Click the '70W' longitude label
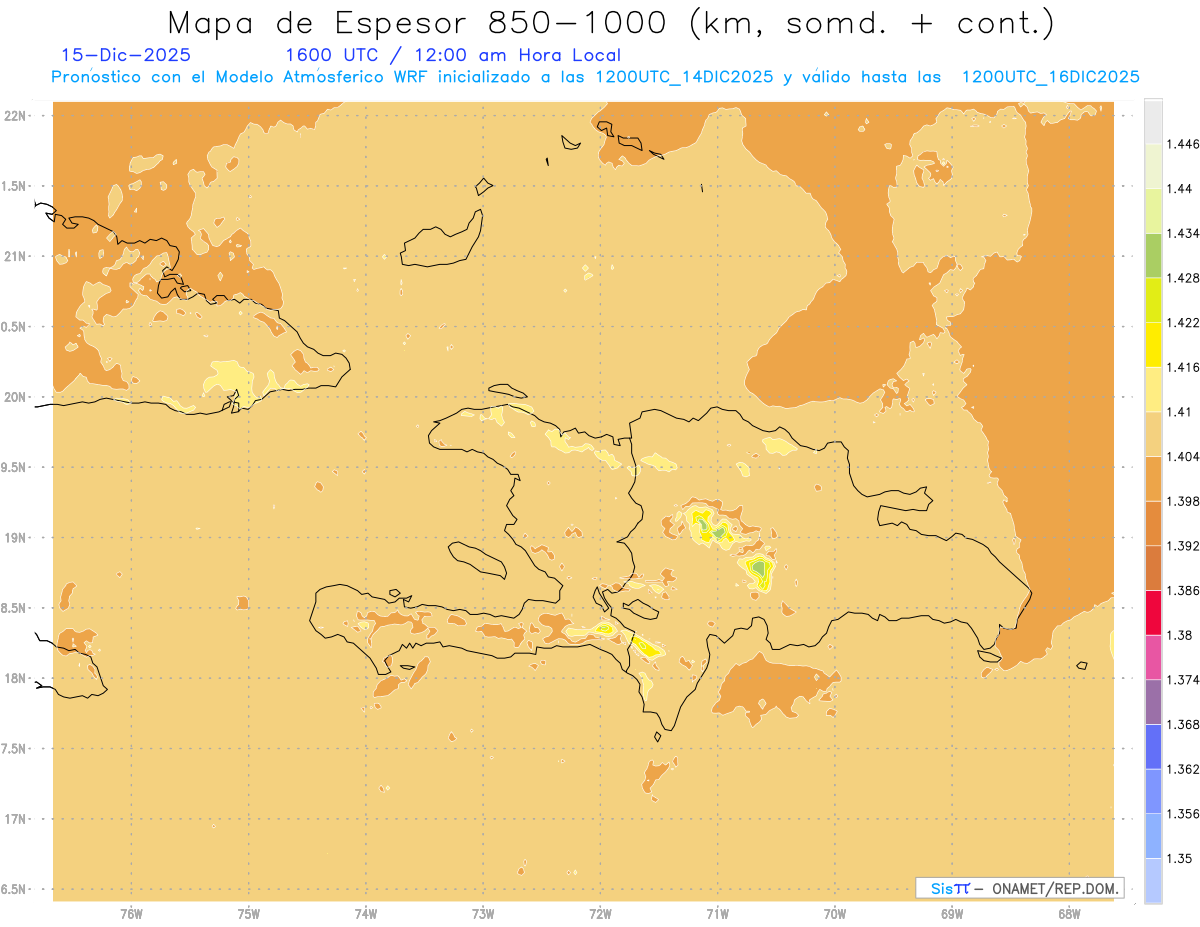 click(835, 914)
